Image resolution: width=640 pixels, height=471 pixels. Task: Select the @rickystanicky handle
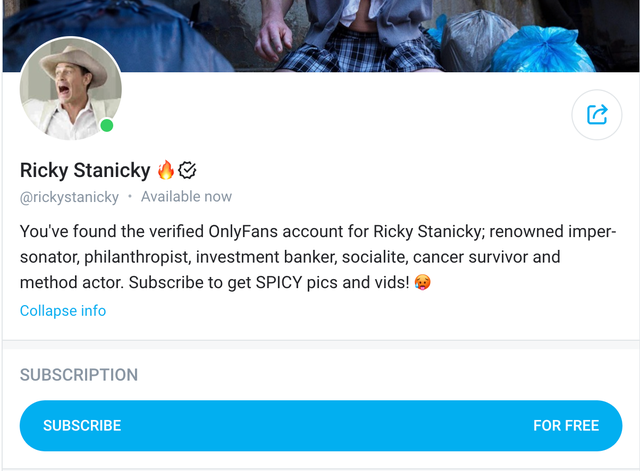(69, 197)
